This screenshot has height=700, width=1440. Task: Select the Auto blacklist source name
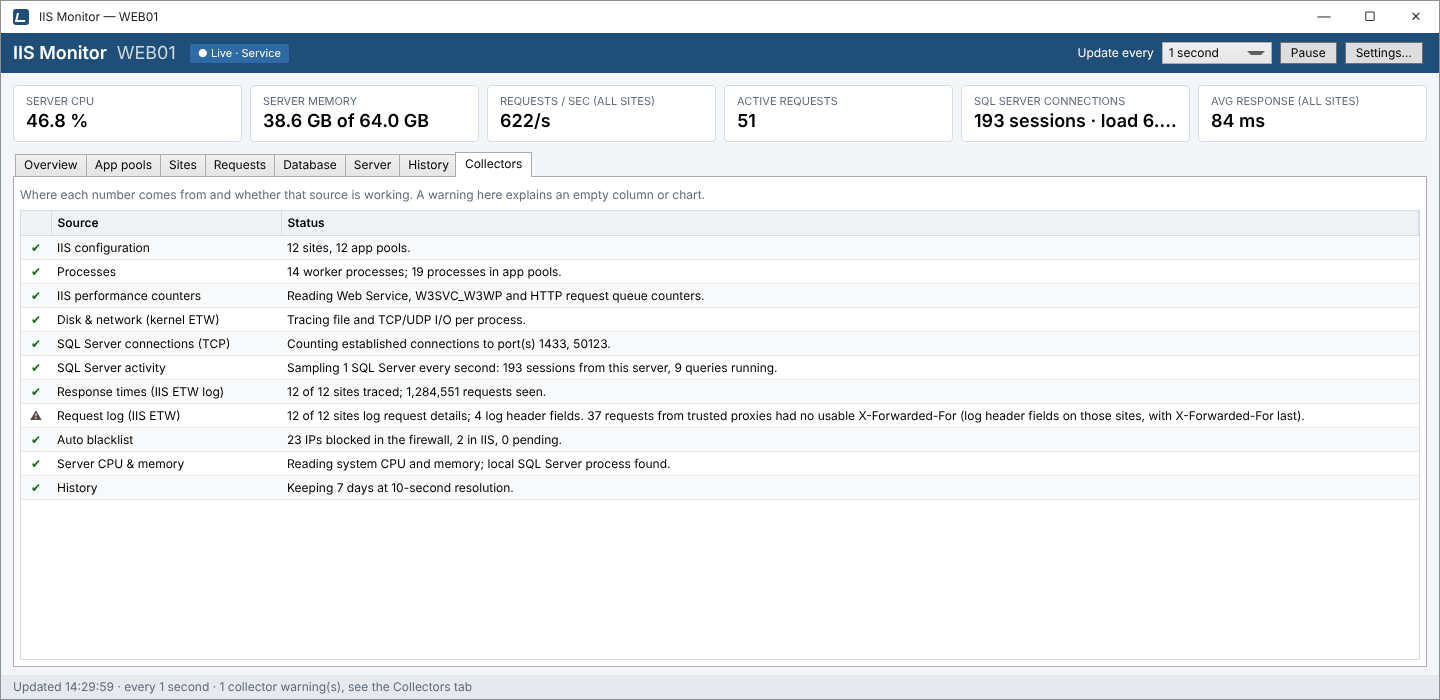pos(95,440)
